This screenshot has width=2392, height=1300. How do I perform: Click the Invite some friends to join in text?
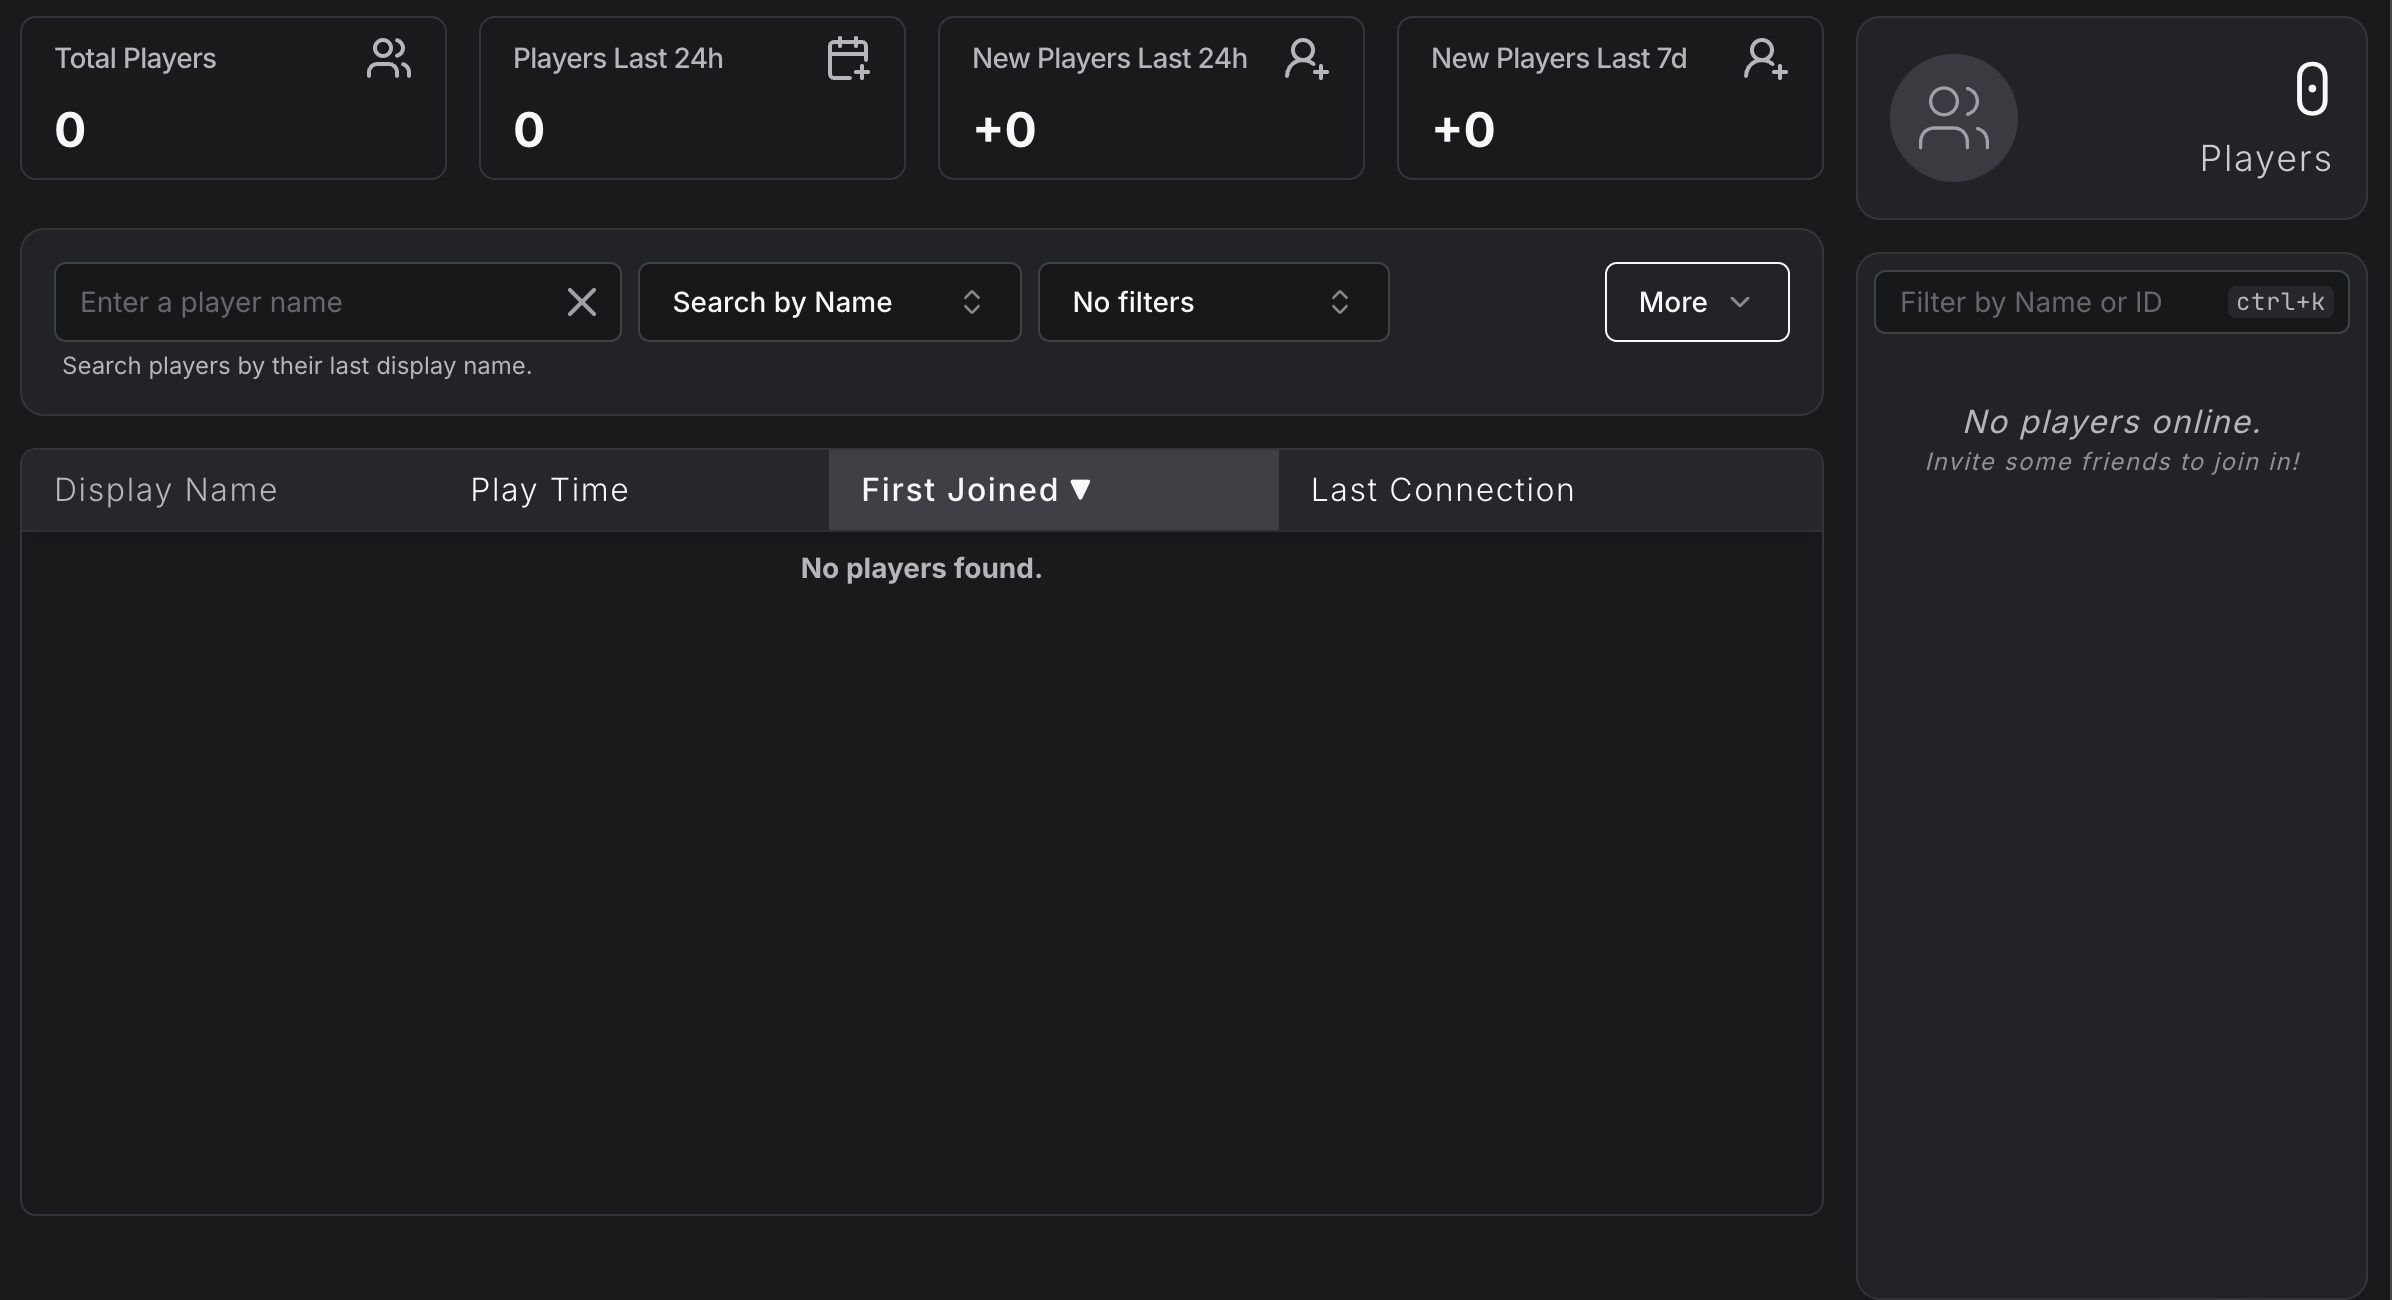(x=2112, y=461)
